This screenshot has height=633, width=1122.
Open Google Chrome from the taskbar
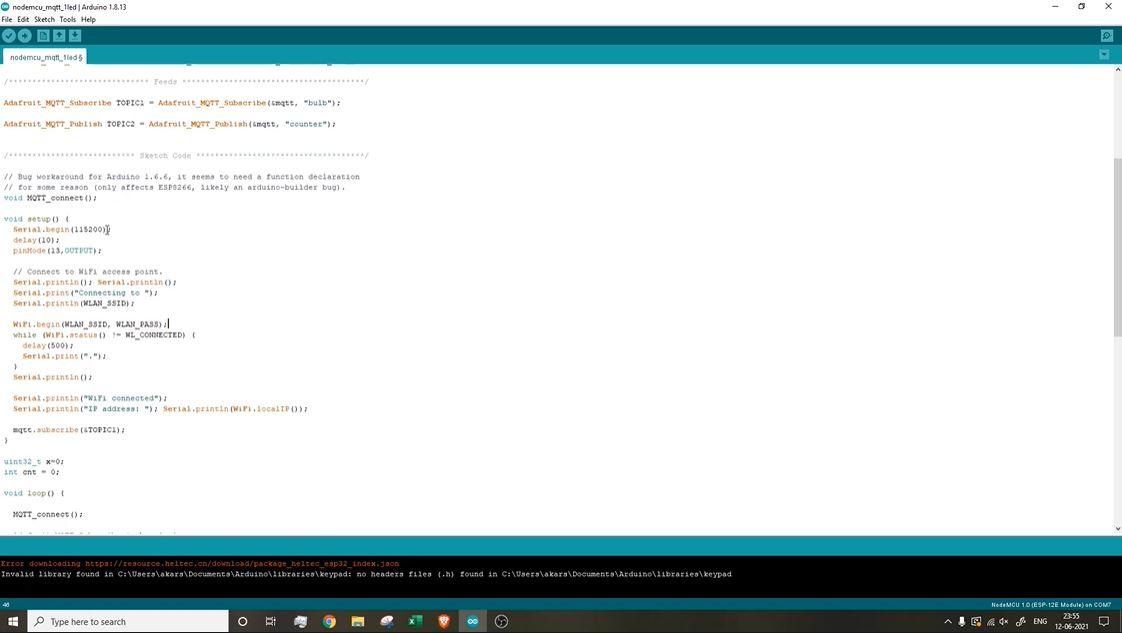(x=329, y=622)
